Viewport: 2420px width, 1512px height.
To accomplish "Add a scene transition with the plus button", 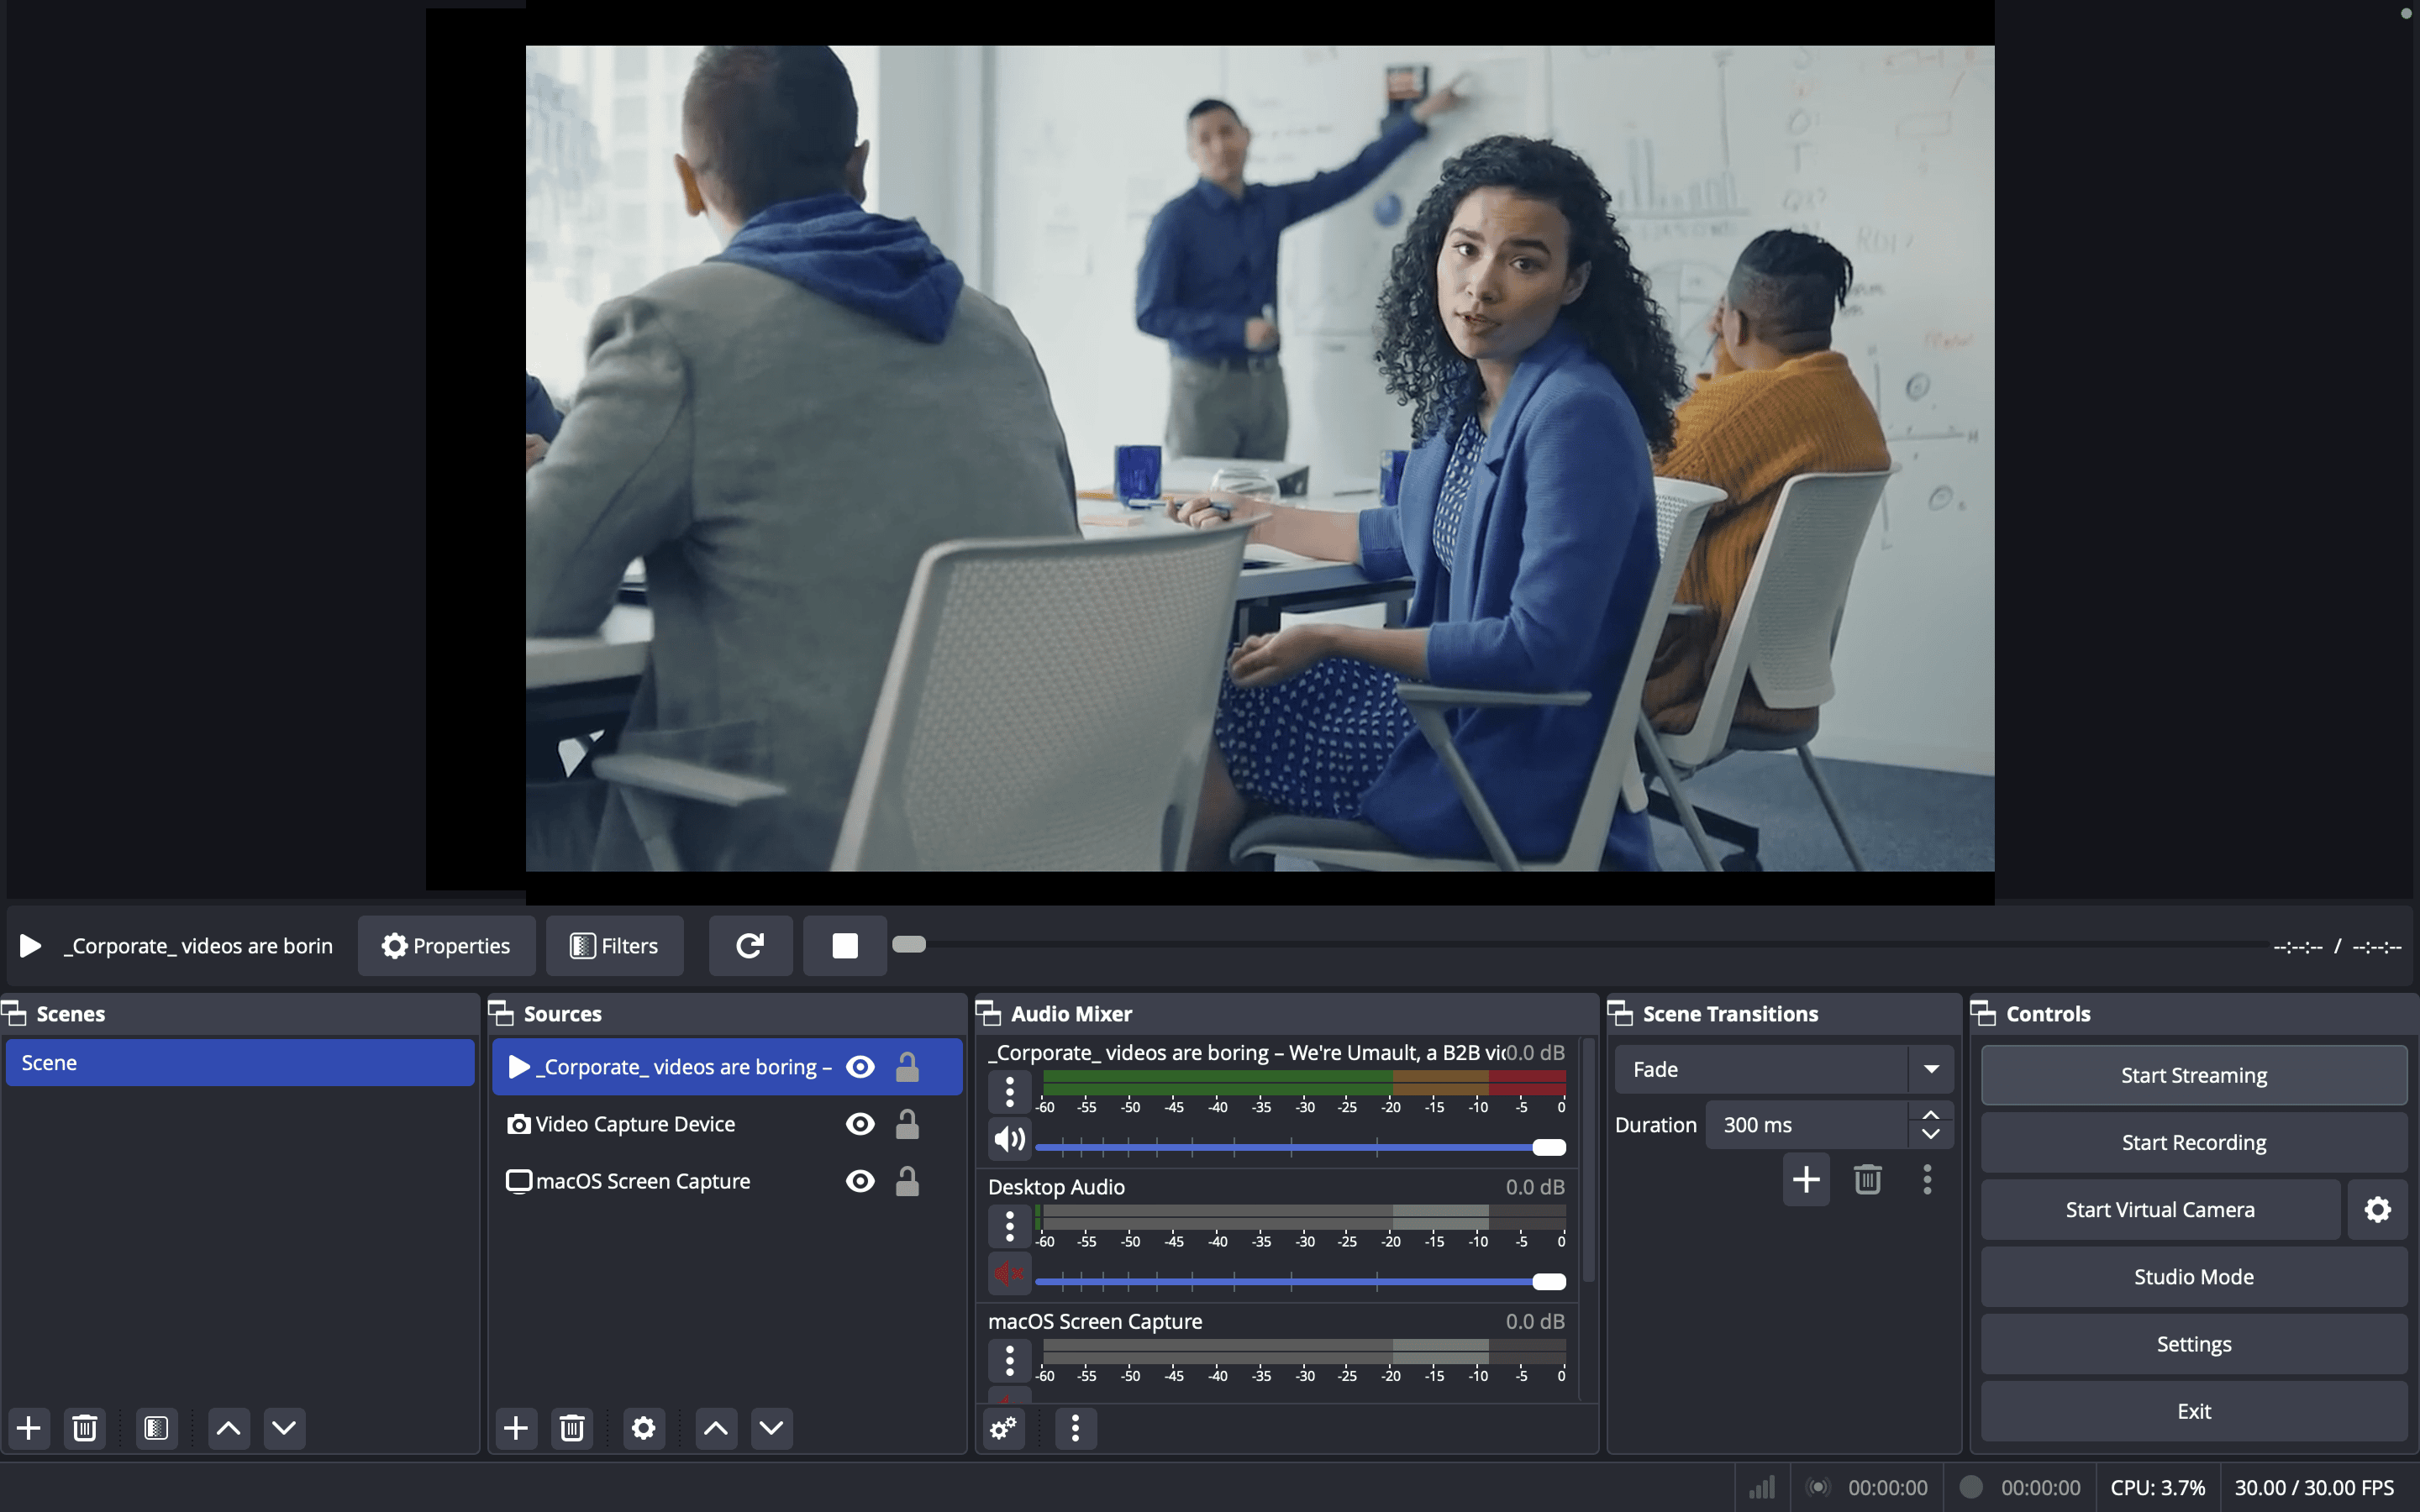I will pyautogui.click(x=1806, y=1180).
